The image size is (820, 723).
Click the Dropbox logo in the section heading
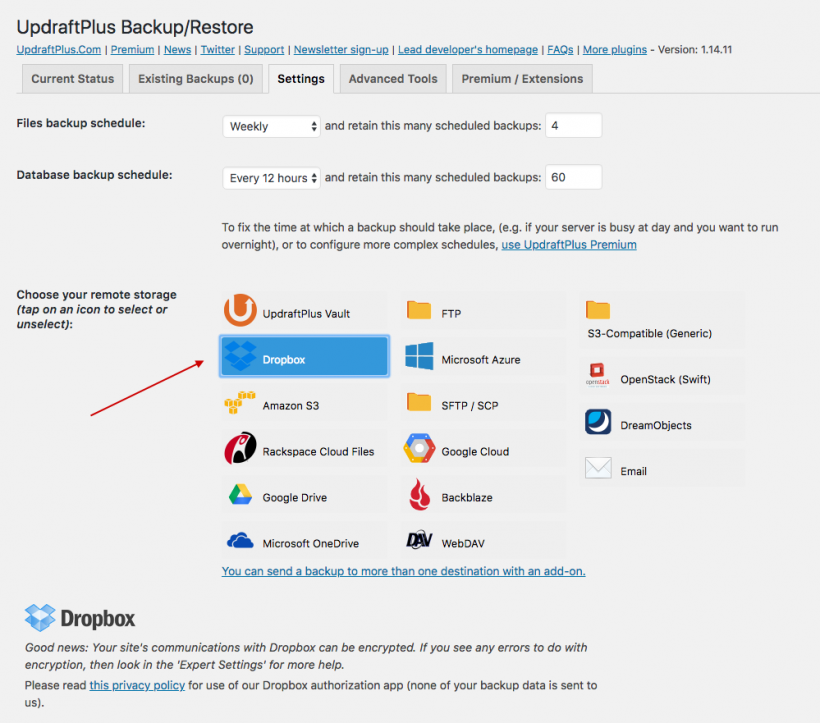[x=79, y=618]
